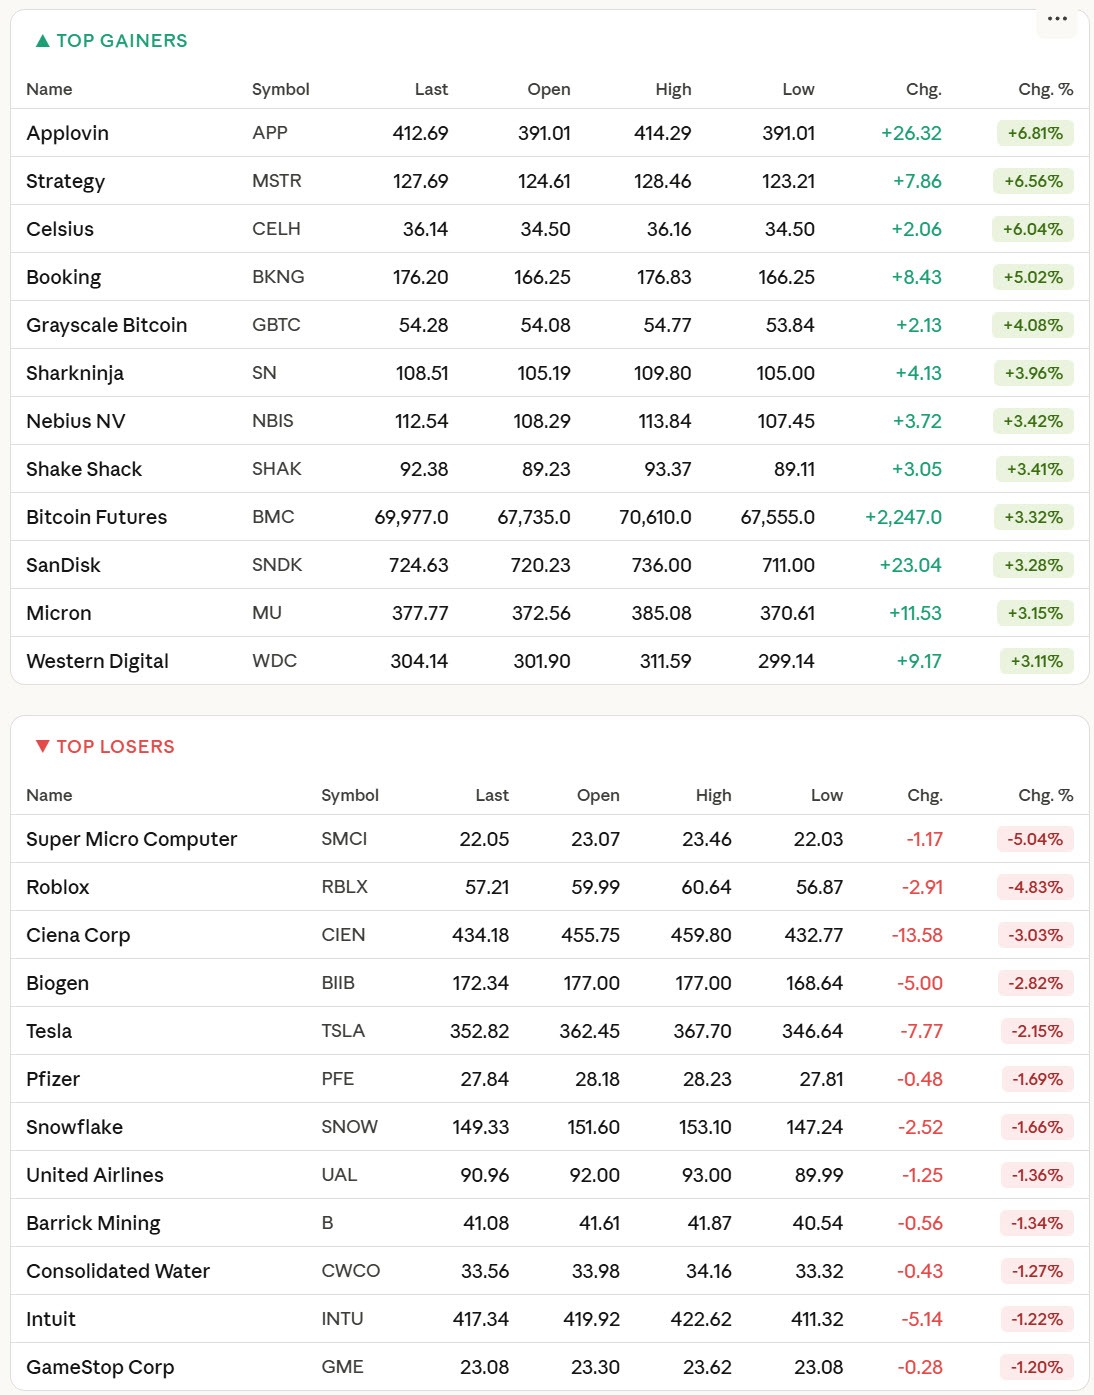This screenshot has height=1395, width=1094.
Task: Open the Applovin stock link
Action: tap(67, 133)
